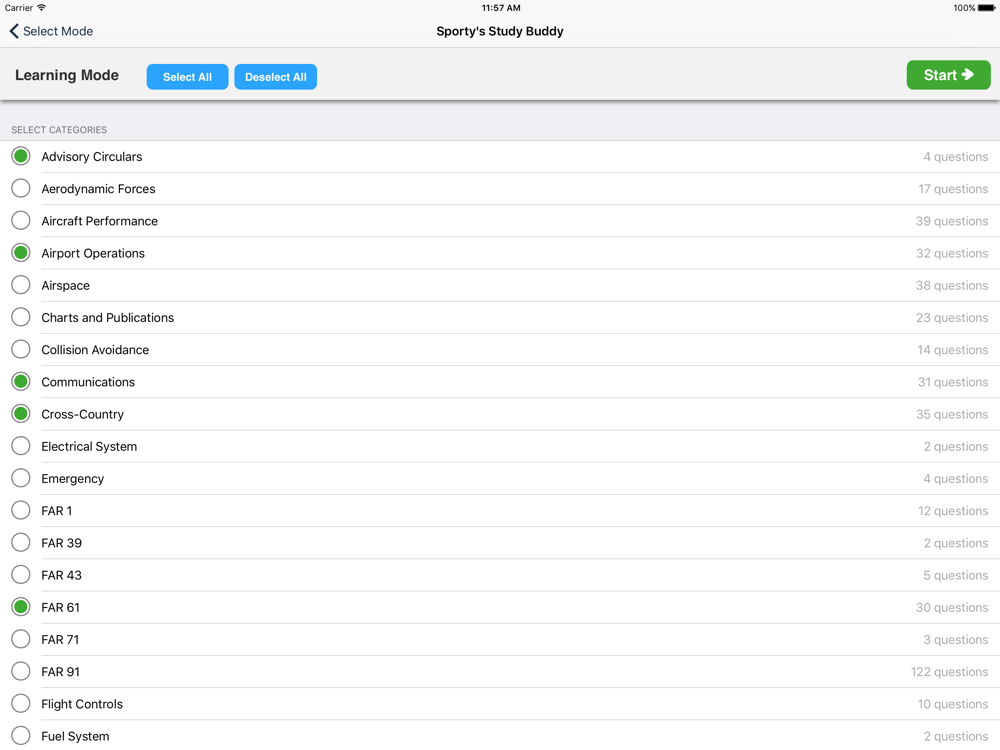The height and width of the screenshot is (750, 1000).
Task: Click the Collision Avoidance label
Action: pos(95,350)
